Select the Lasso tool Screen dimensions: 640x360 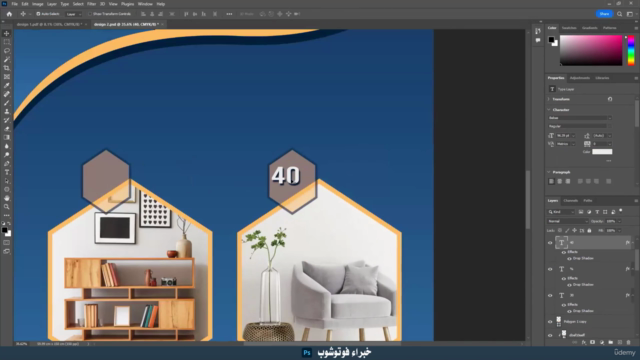pos(7,51)
